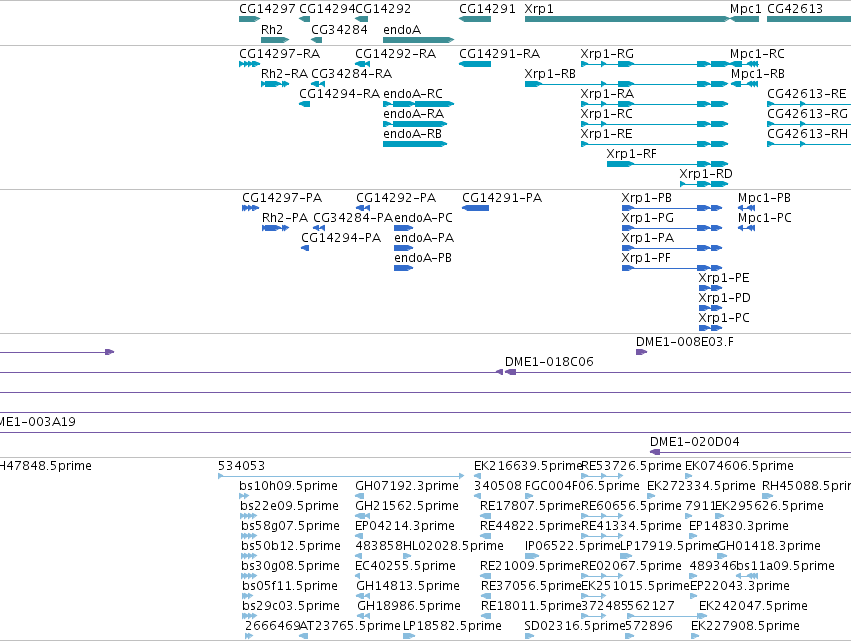Click the GH18986.5prime label

point(409,606)
